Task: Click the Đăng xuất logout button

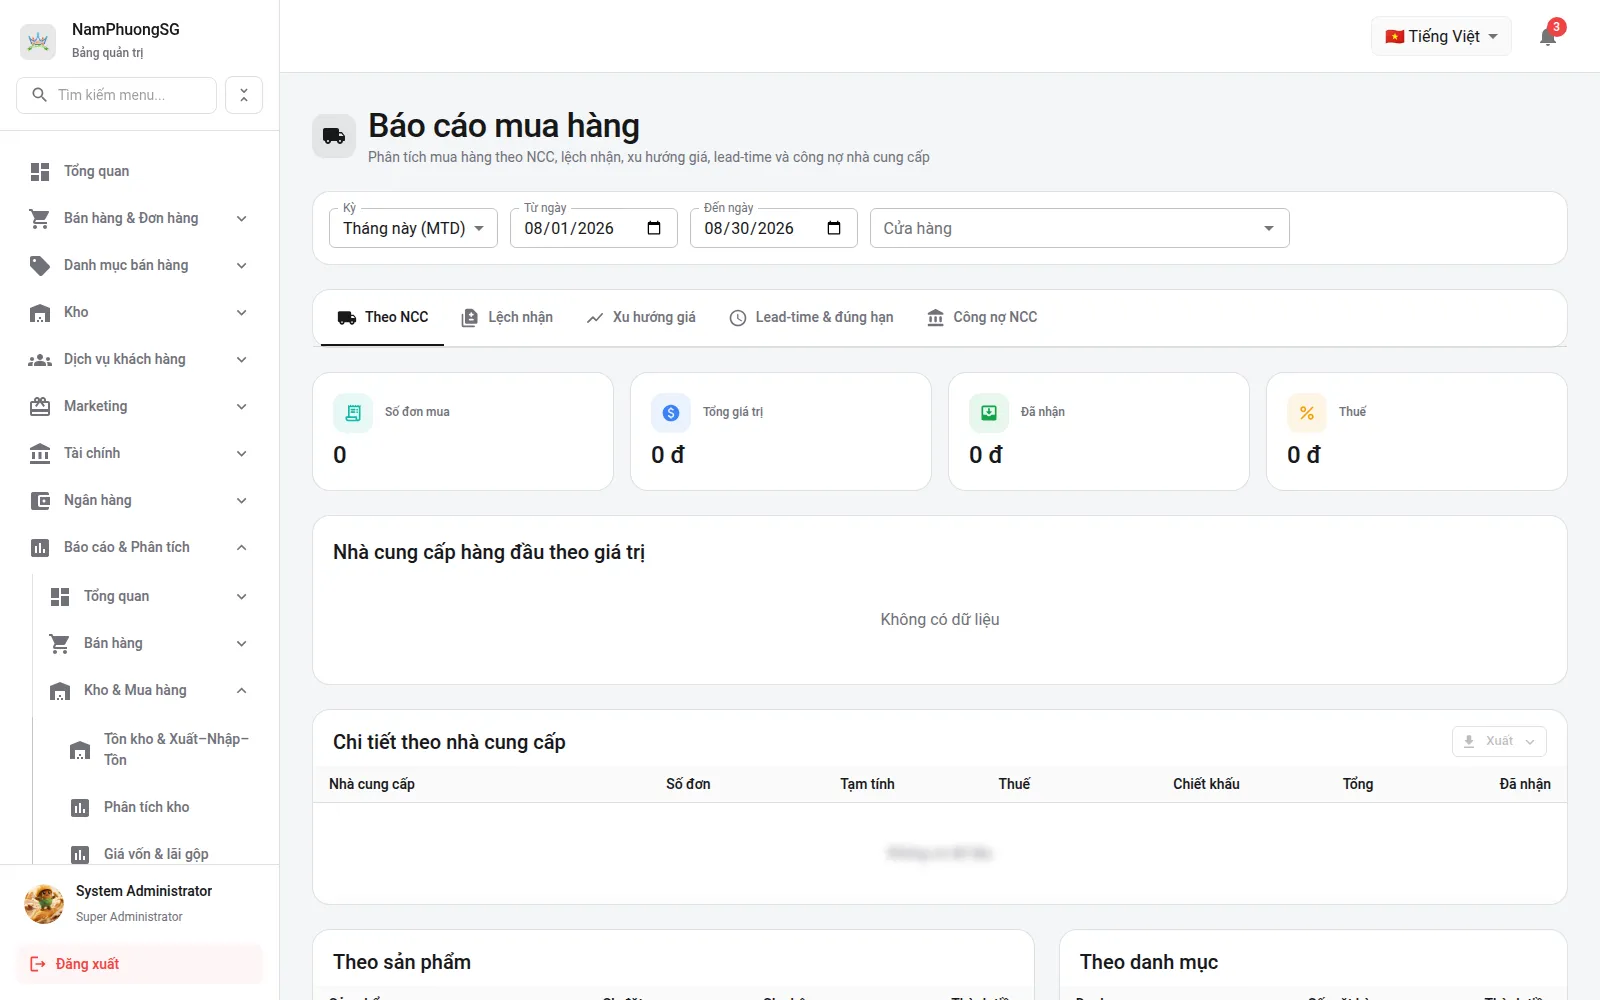Action: pyautogui.click(x=140, y=964)
